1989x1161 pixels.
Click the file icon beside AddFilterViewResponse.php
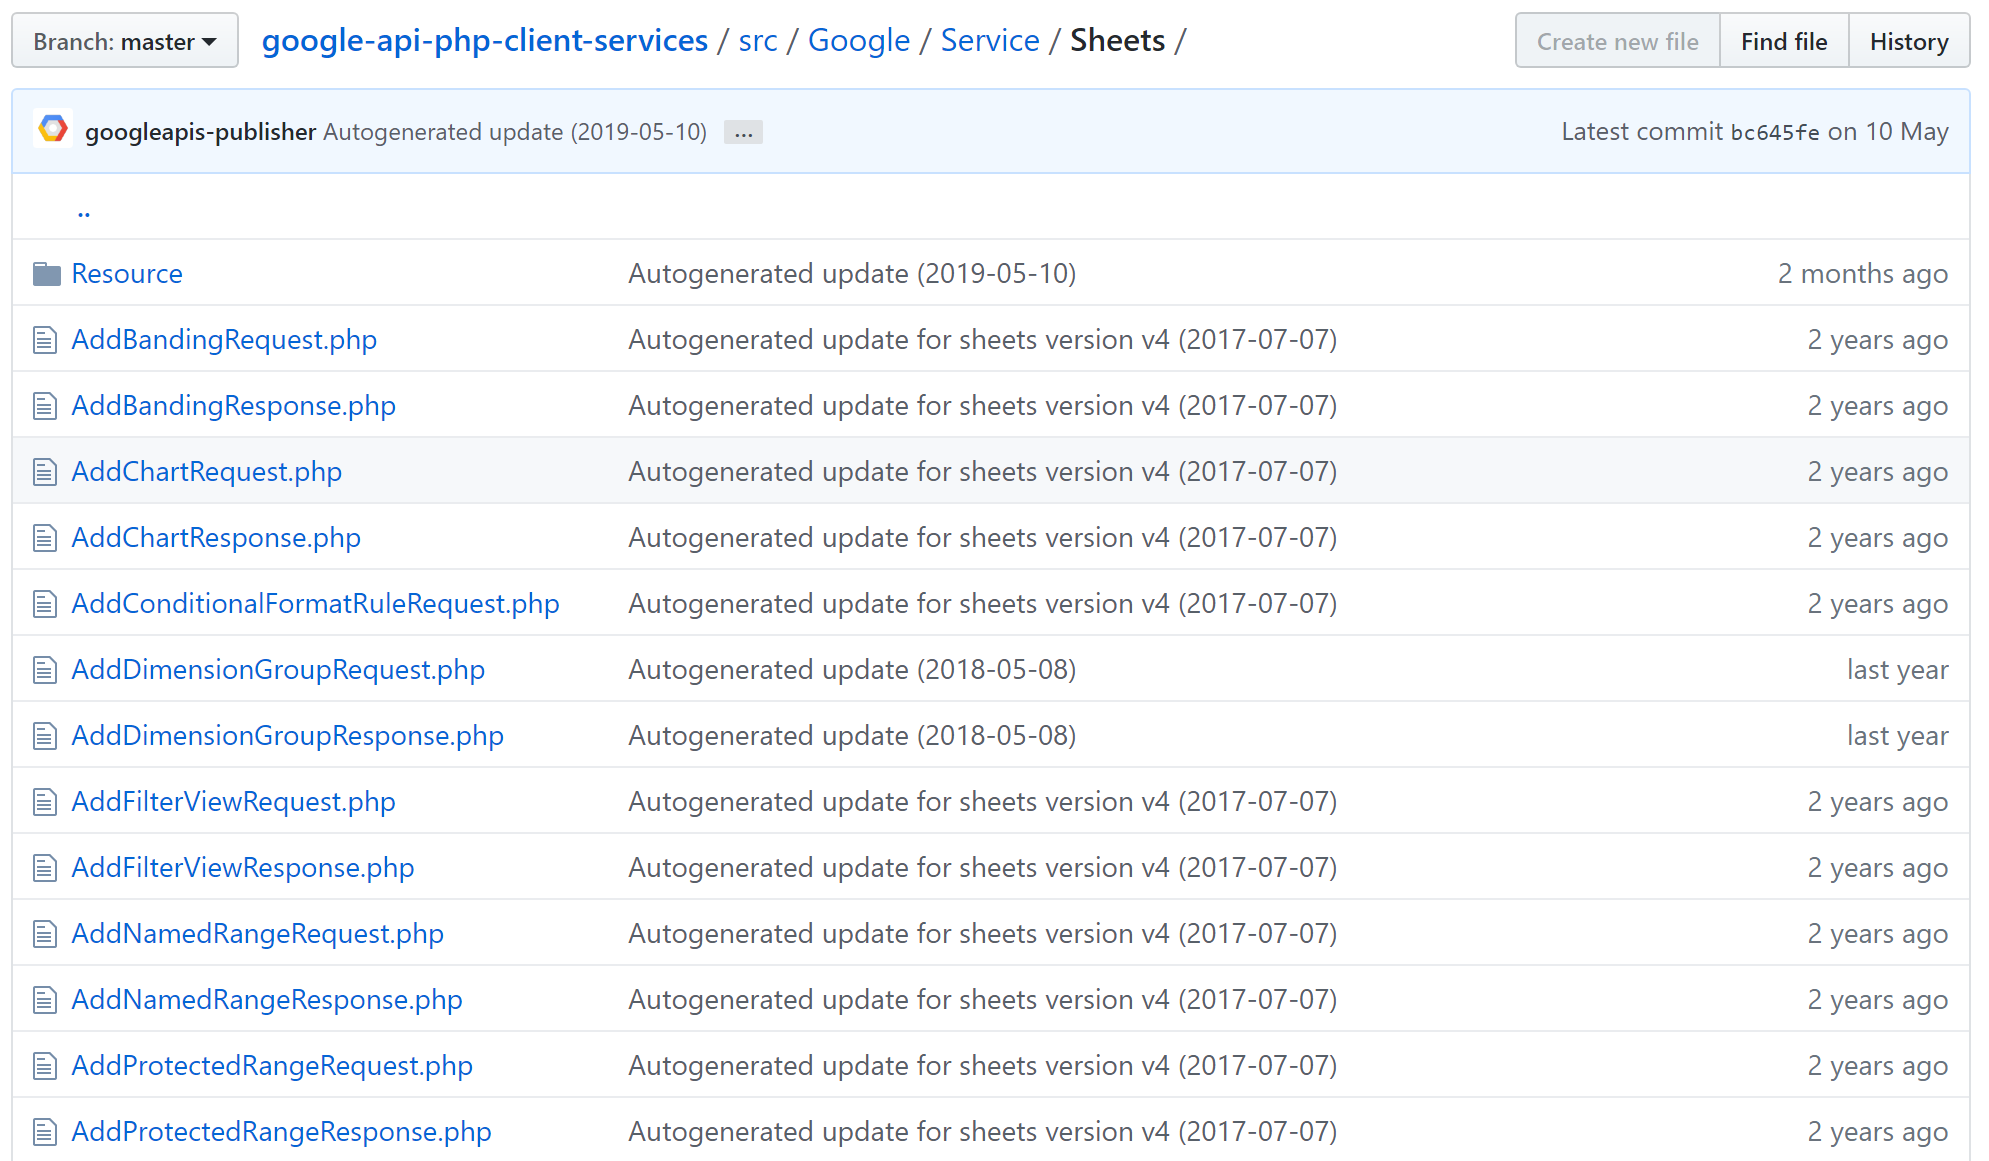45,868
